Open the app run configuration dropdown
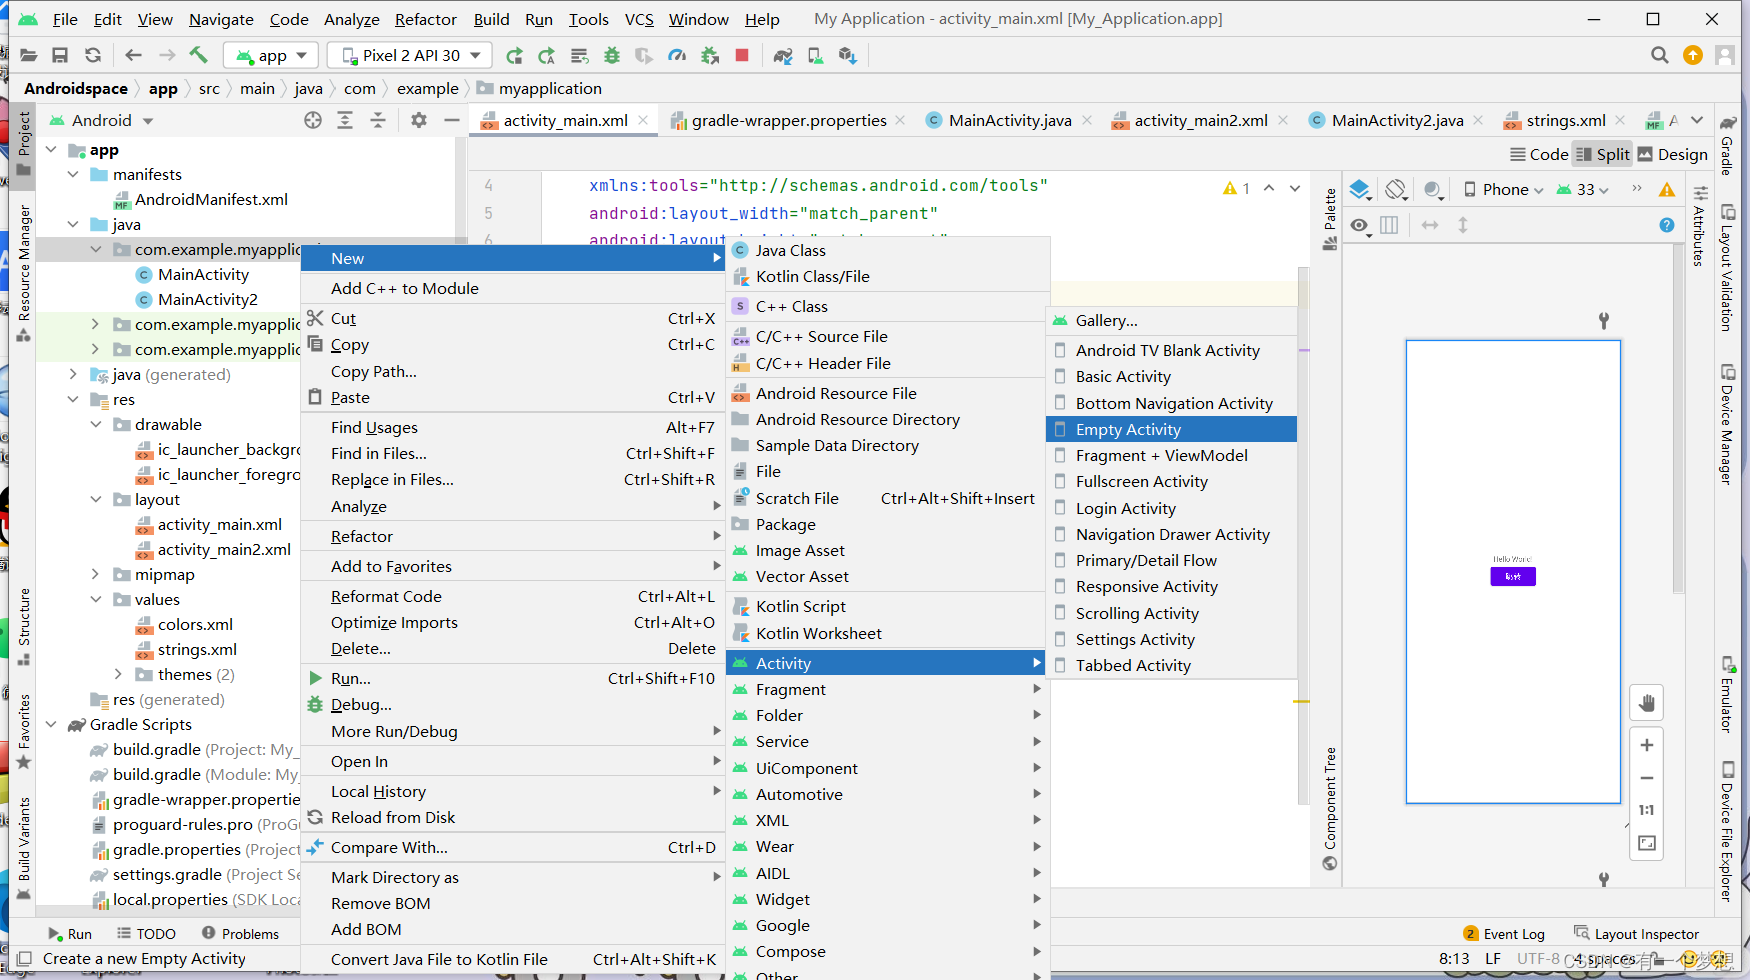The height and width of the screenshot is (980, 1750). (271, 55)
